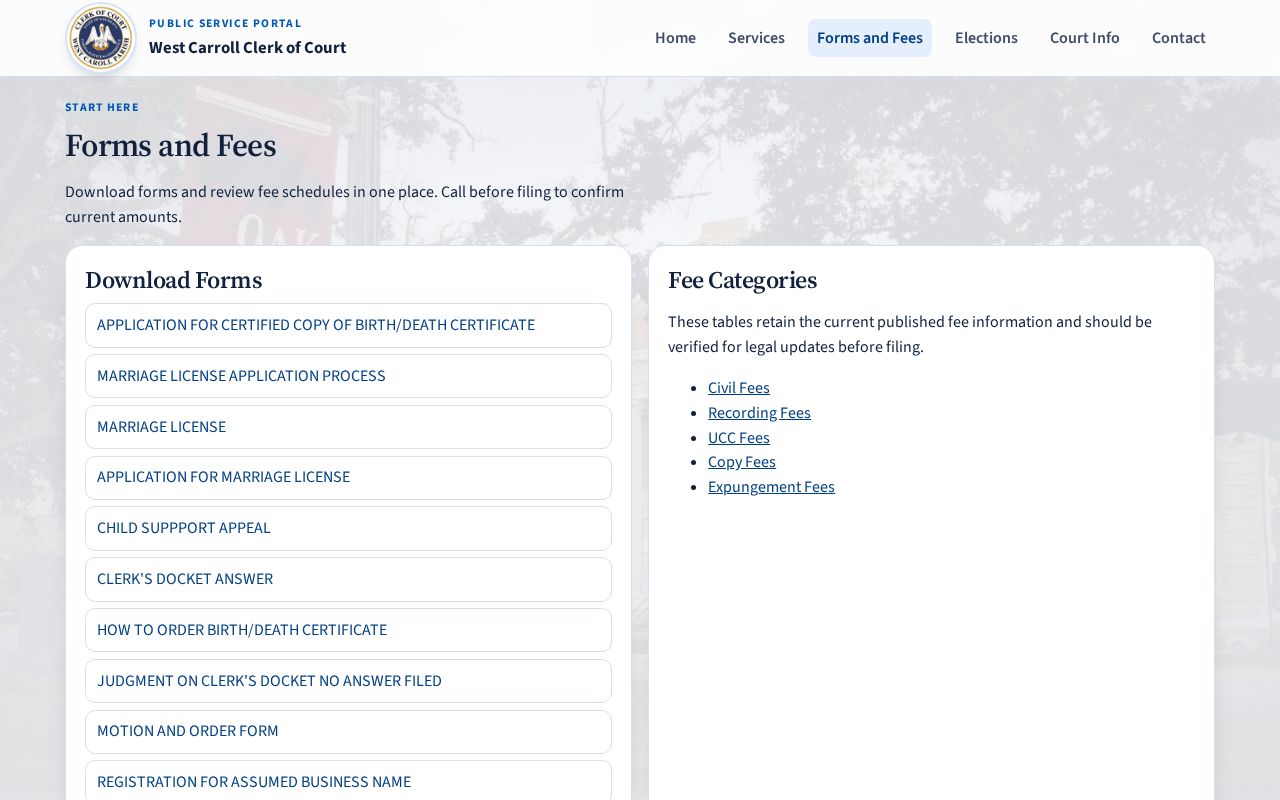The width and height of the screenshot is (1280, 800).
Task: Open the Copy Fees link
Action: 742,462
